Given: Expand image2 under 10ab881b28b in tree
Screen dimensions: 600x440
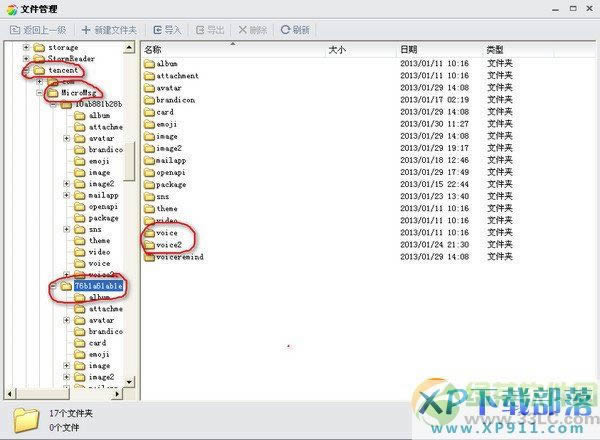Looking at the screenshot, I should [x=67, y=184].
